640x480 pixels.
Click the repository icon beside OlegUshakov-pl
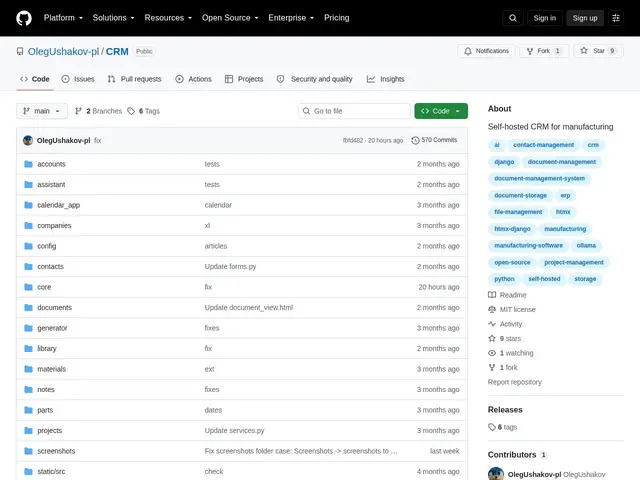(x=20, y=51)
